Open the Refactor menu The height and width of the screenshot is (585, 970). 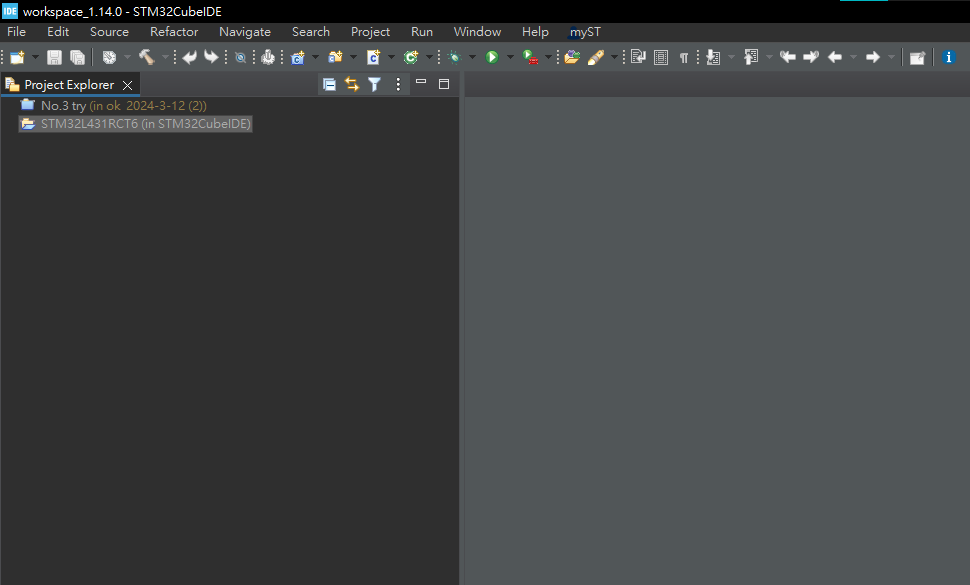(x=174, y=32)
